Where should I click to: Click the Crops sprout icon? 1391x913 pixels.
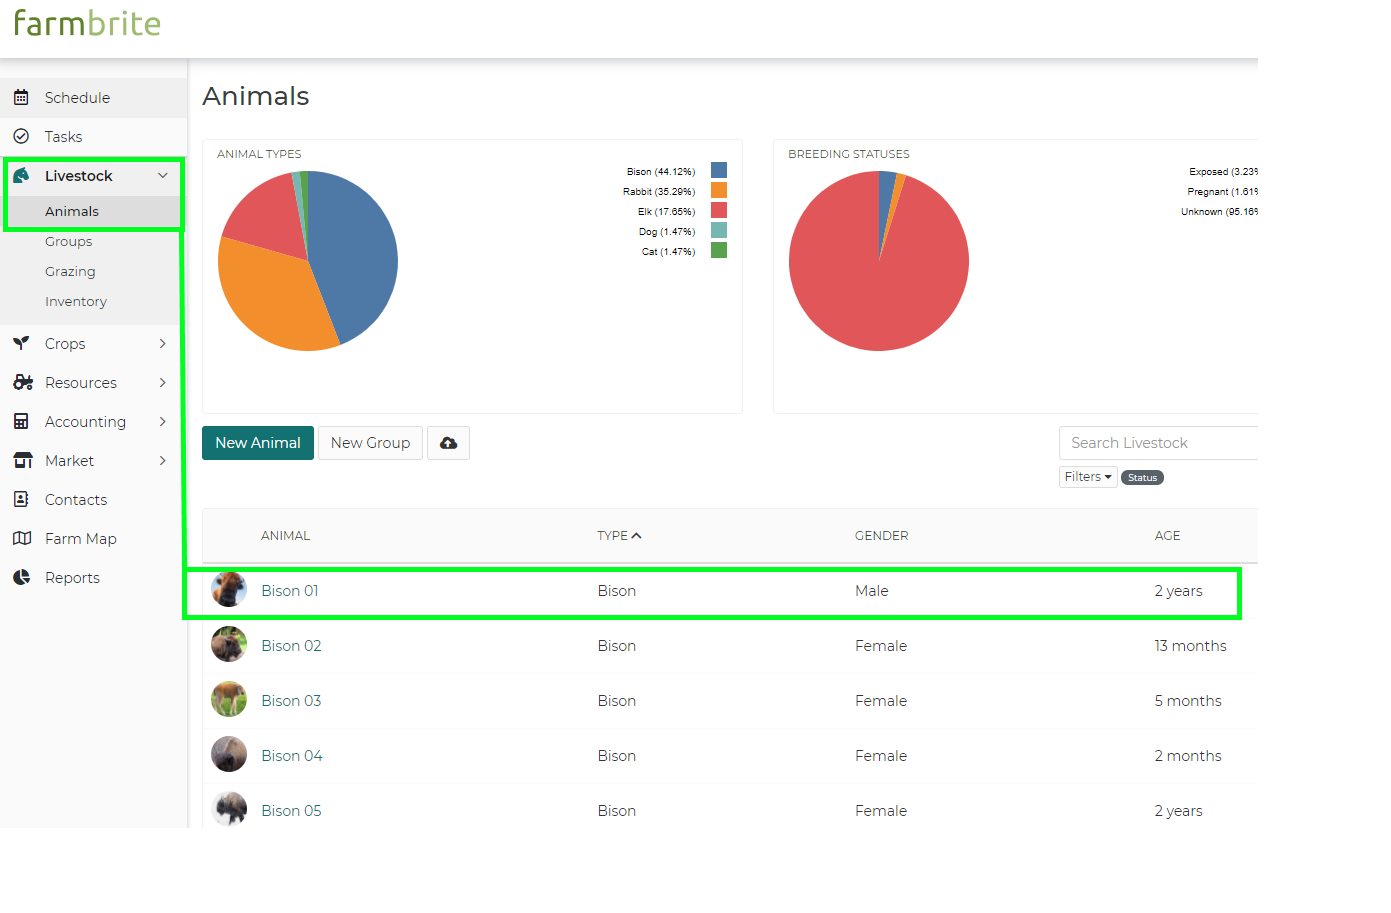pos(21,343)
